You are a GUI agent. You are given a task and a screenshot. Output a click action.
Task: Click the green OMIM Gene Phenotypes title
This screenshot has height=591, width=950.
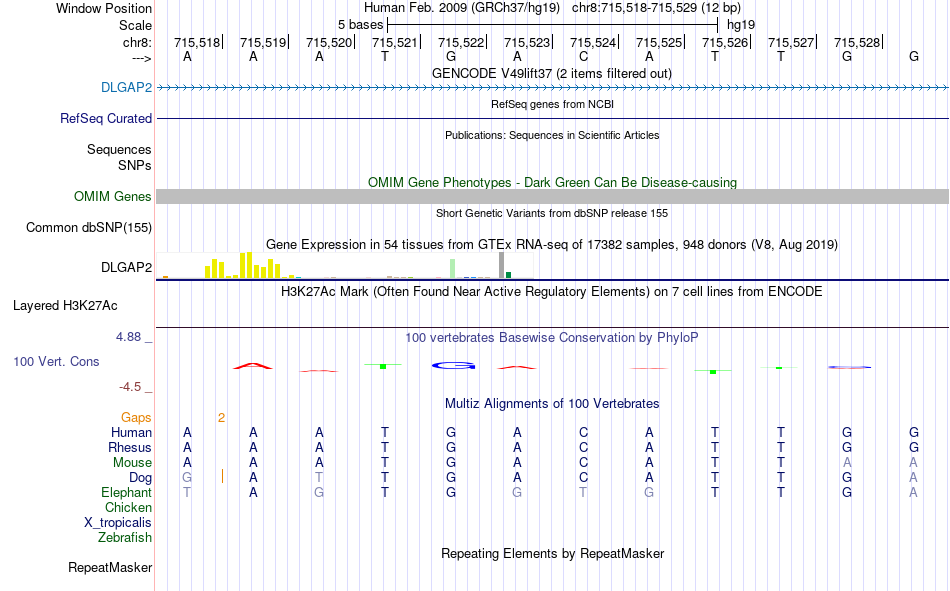click(x=553, y=182)
